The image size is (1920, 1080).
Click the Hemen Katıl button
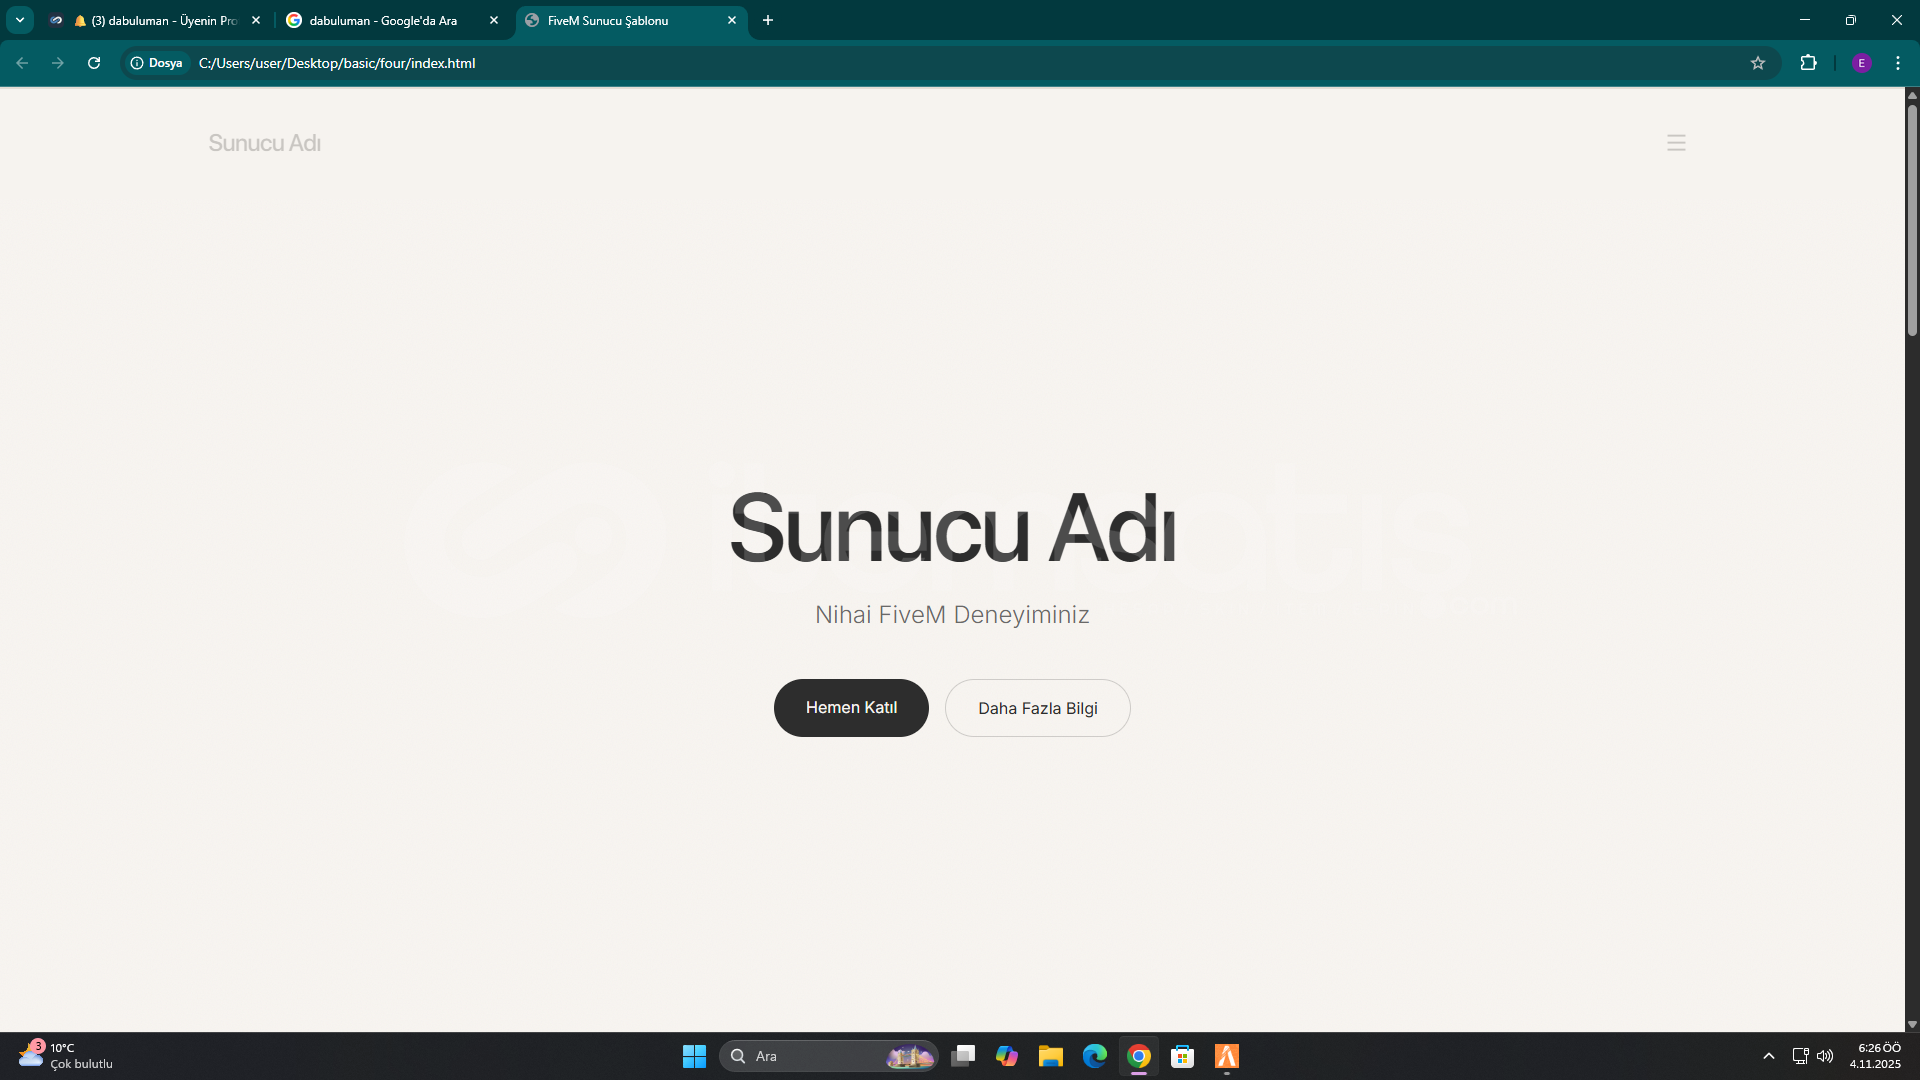tap(851, 708)
